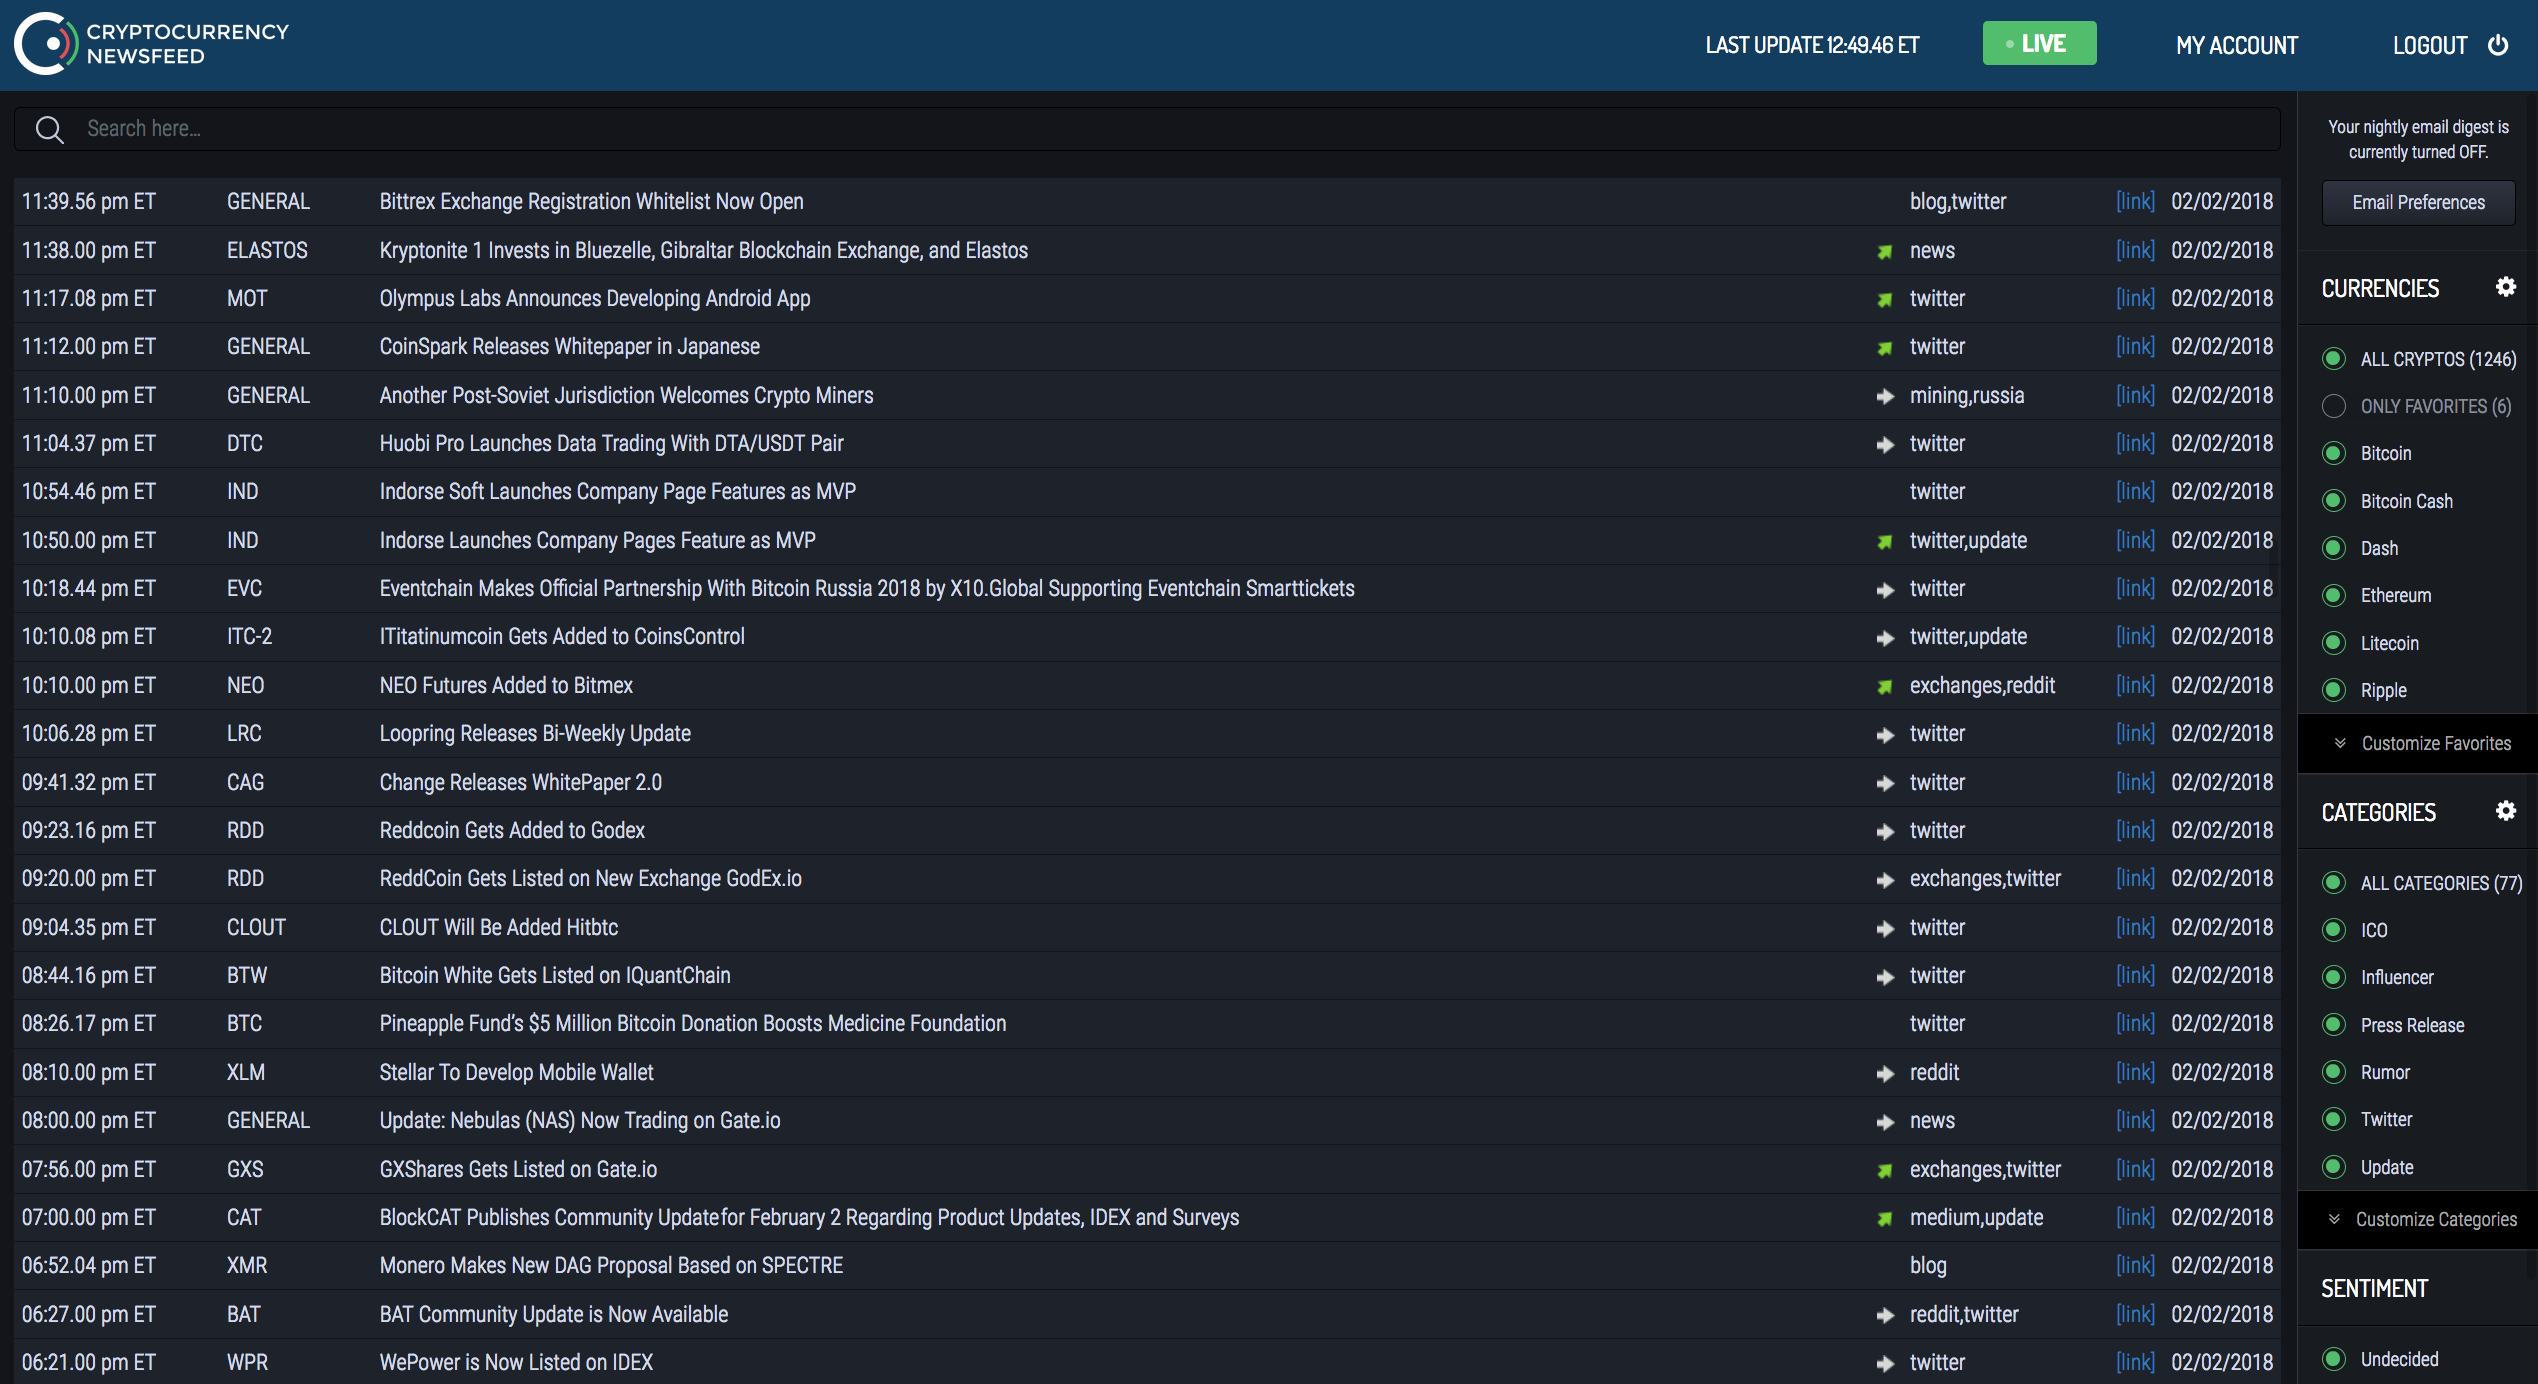This screenshot has width=2538, height=1384.
Task: Click the Currencies settings gear icon
Action: 2505,288
